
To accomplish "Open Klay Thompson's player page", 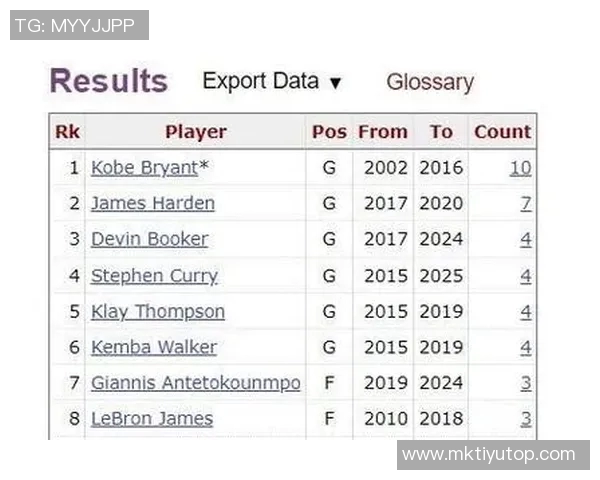I will 158,312.
